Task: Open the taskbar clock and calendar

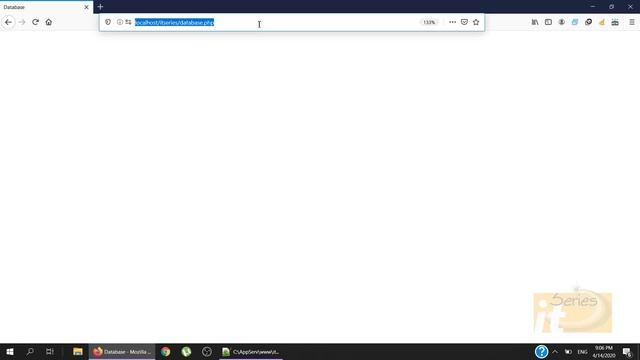Action: click(x=604, y=351)
